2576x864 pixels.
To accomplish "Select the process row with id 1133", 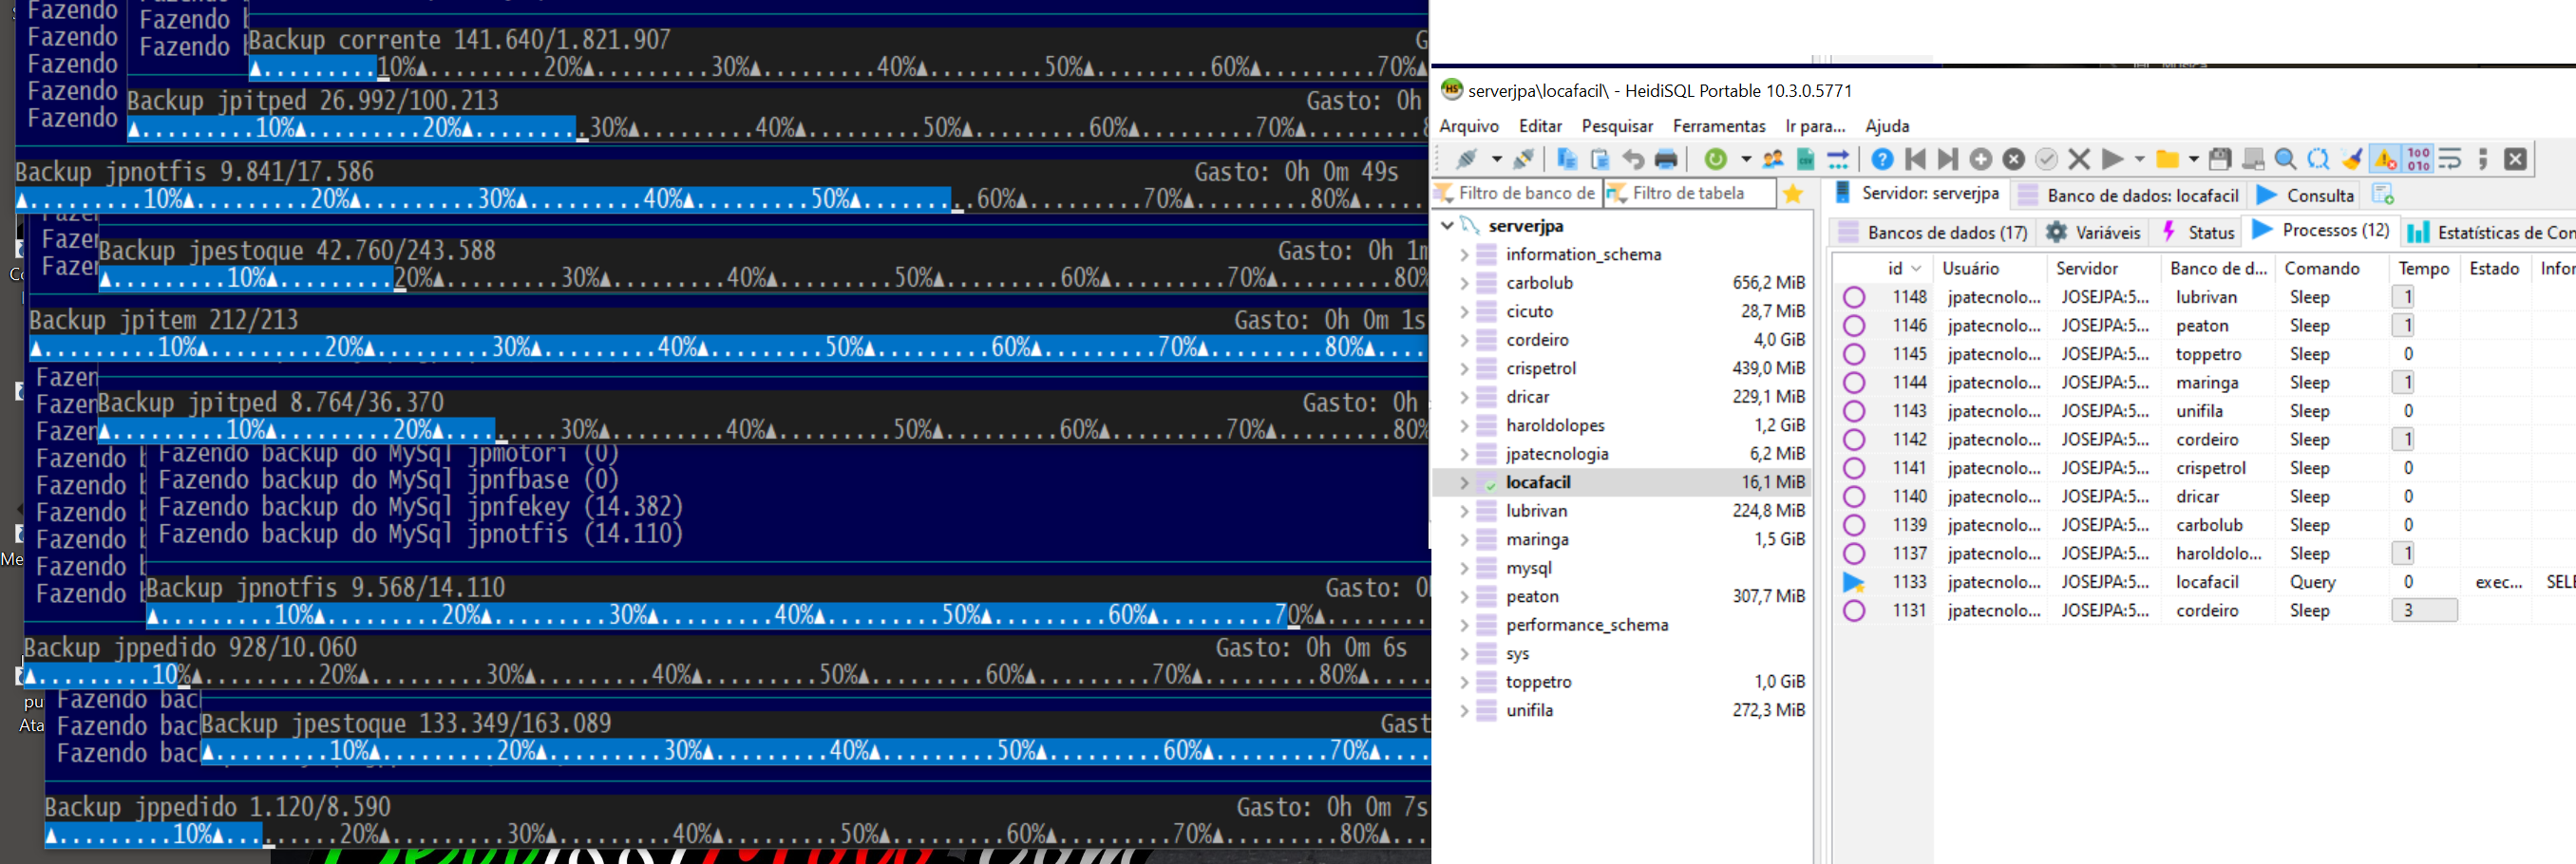I will tap(2204, 582).
